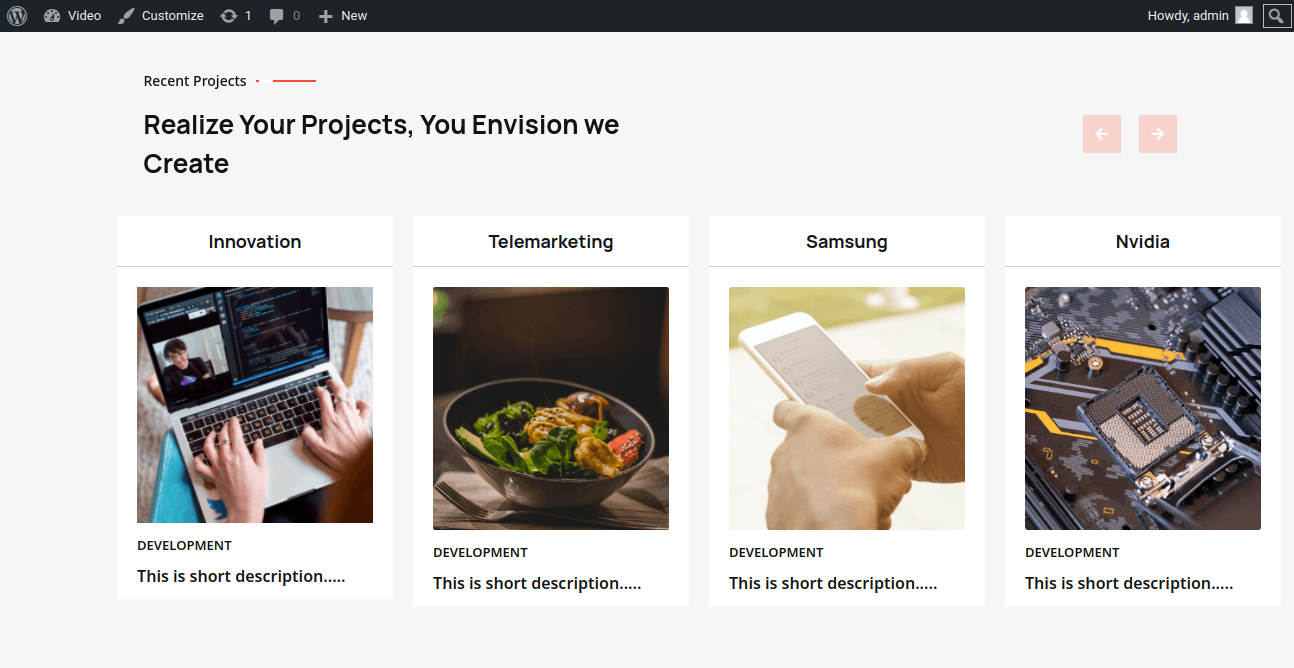The height and width of the screenshot is (668, 1294).
Task: Open the Telemarketing project title
Action: [x=551, y=242]
